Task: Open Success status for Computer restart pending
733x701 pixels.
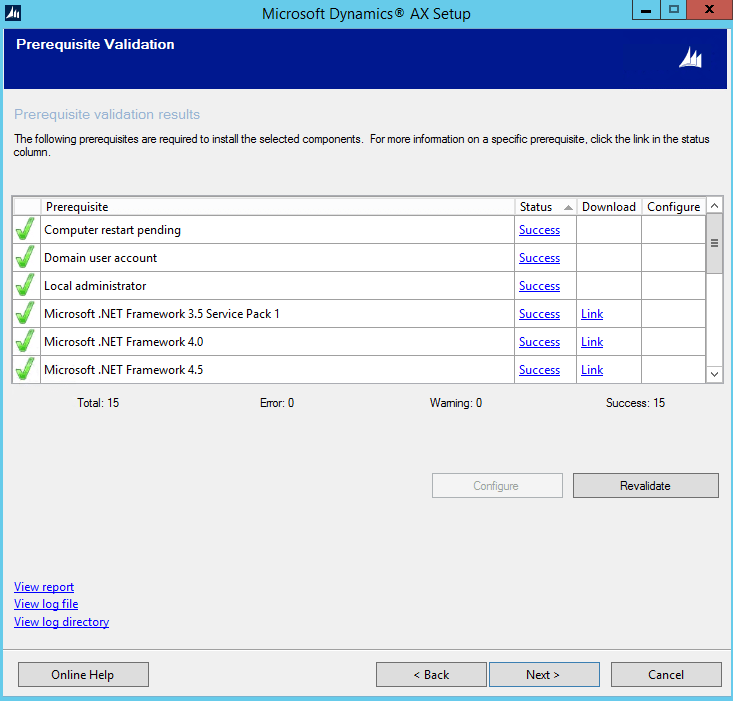Action: point(539,230)
